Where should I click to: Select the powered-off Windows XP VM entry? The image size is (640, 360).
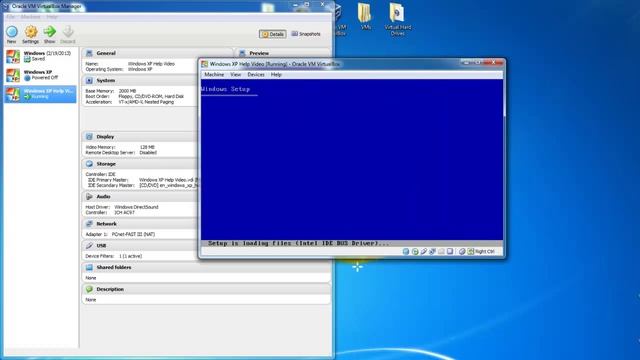click(x=40, y=75)
